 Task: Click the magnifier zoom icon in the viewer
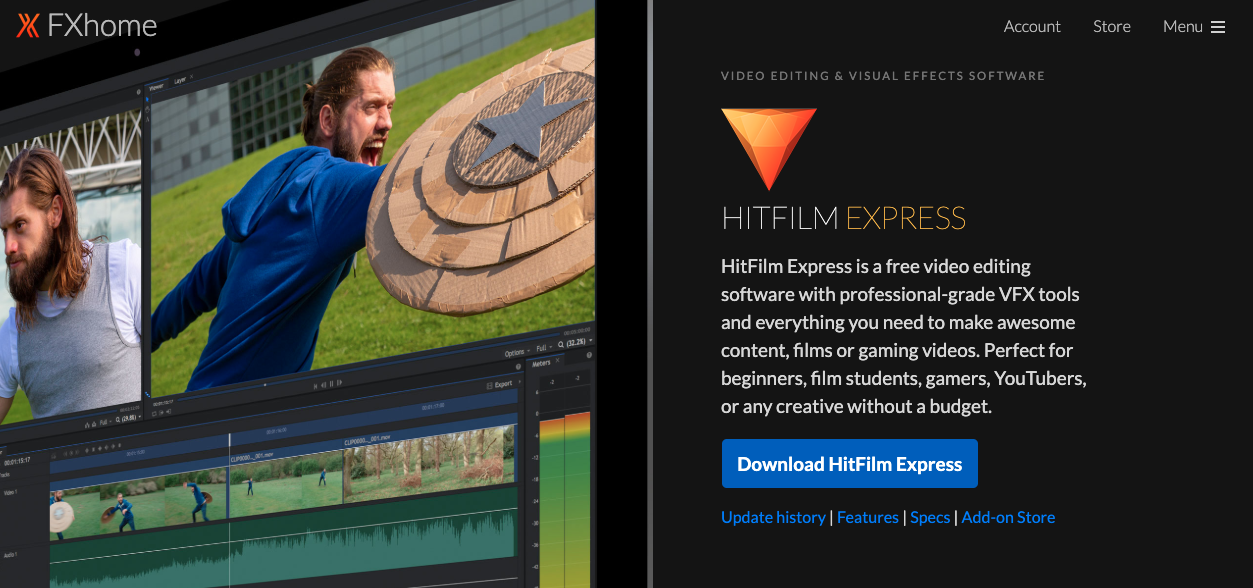[x=561, y=344]
